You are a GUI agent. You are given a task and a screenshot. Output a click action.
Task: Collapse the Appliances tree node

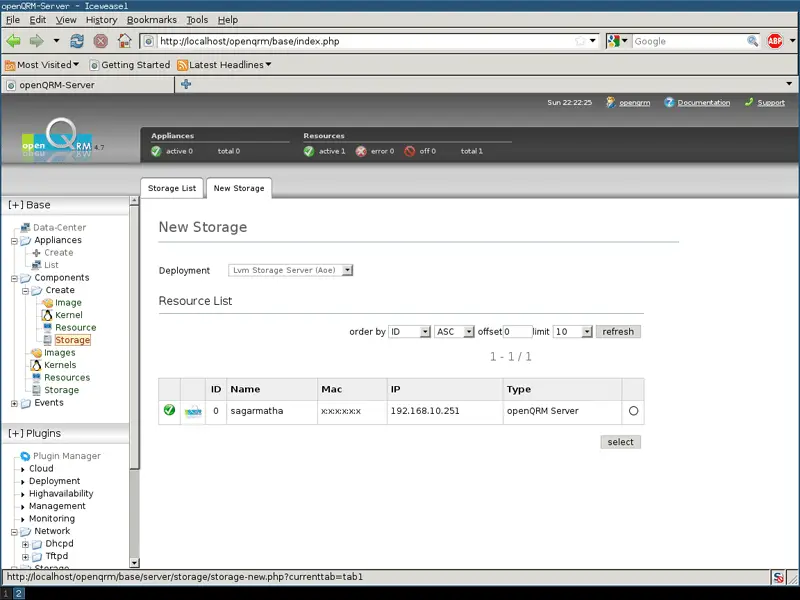tap(14, 241)
